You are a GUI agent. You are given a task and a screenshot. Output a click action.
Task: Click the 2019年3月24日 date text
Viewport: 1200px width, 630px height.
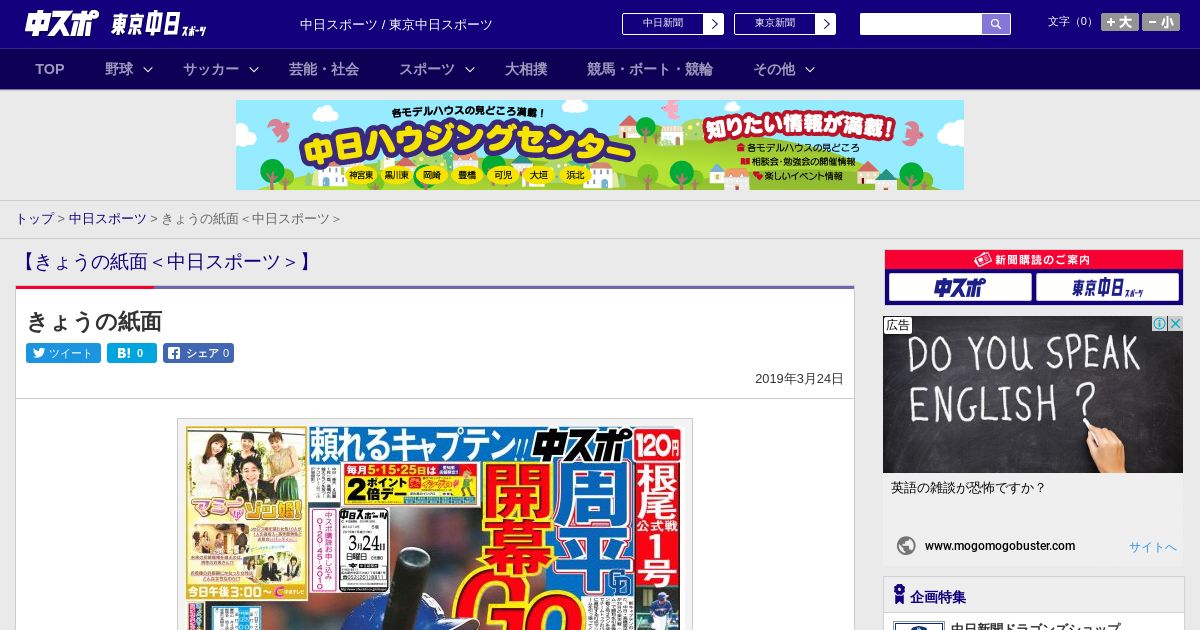tap(799, 379)
